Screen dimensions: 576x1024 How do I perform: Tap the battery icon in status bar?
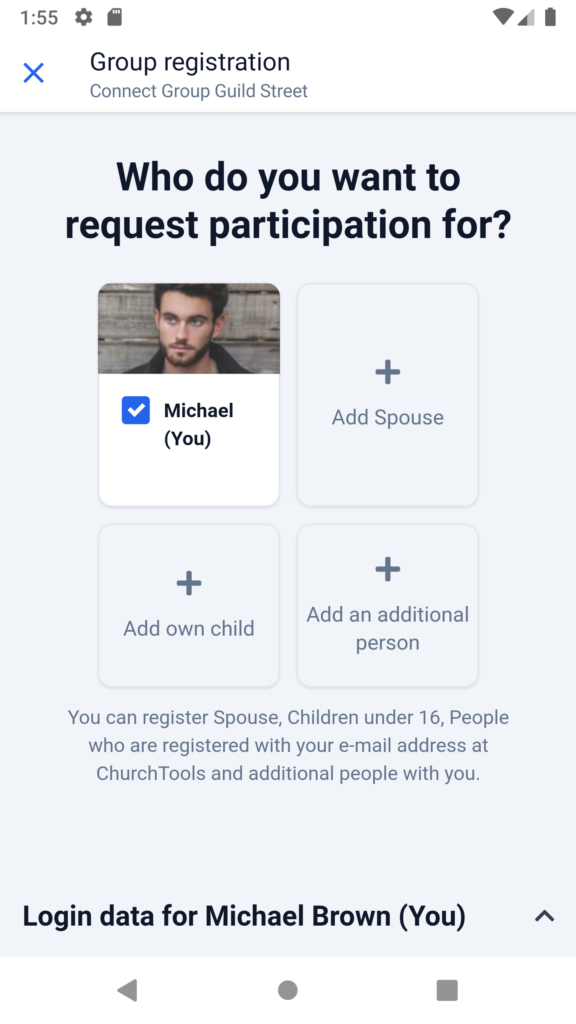click(x=551, y=17)
